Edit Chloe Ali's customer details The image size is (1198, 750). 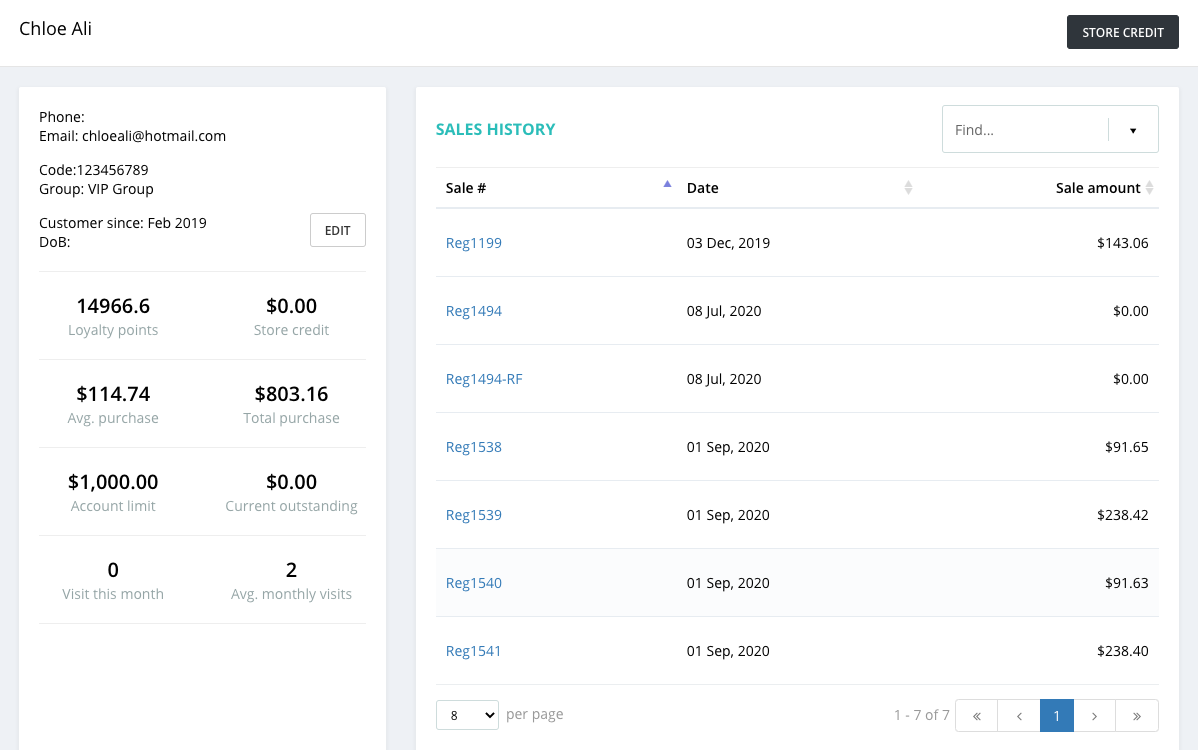(338, 230)
